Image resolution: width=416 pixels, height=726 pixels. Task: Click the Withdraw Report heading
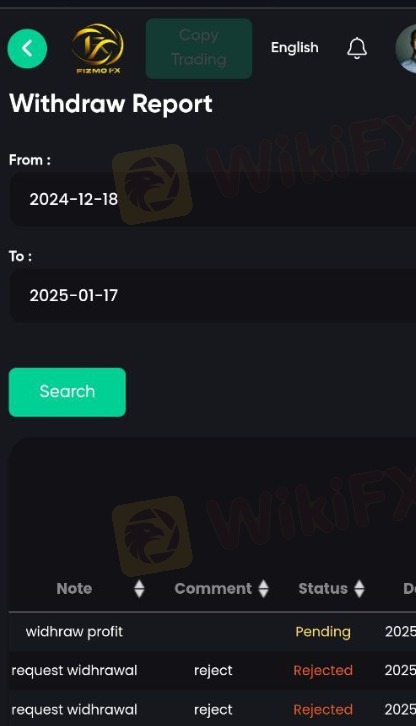[111, 103]
